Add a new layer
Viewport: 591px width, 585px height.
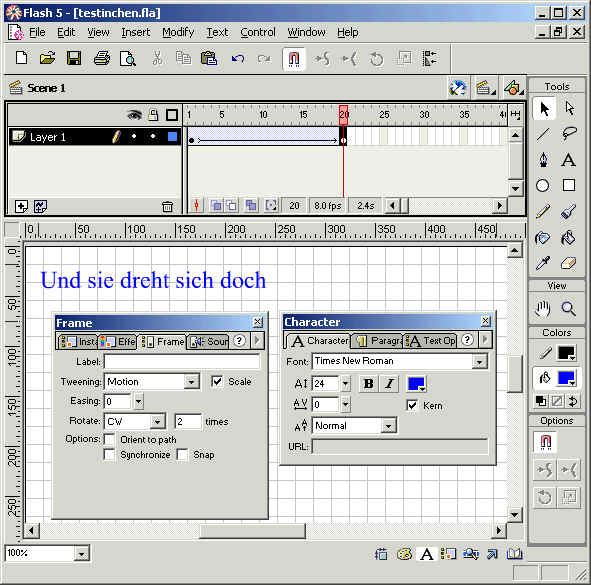click(21, 206)
